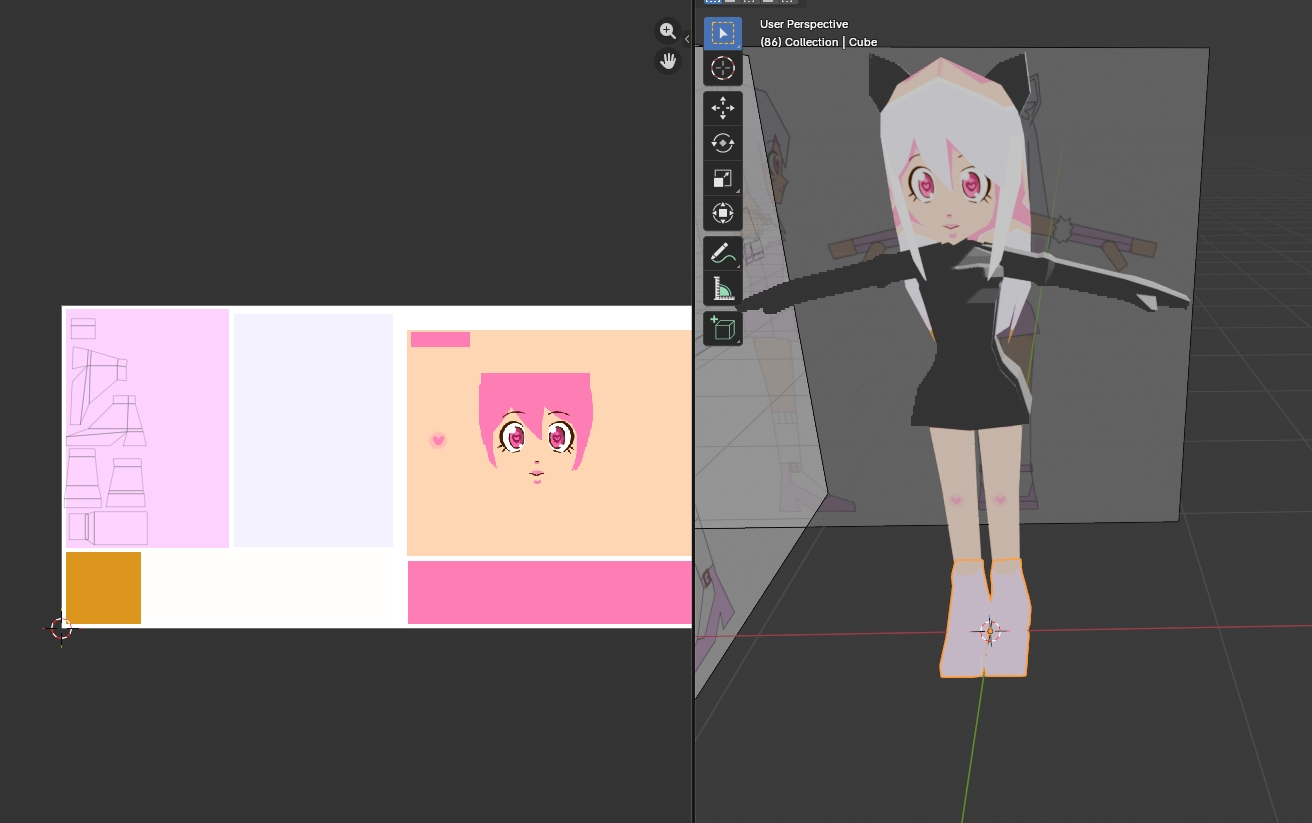Pick the Scale tool
The image size is (1312, 823).
point(722,178)
